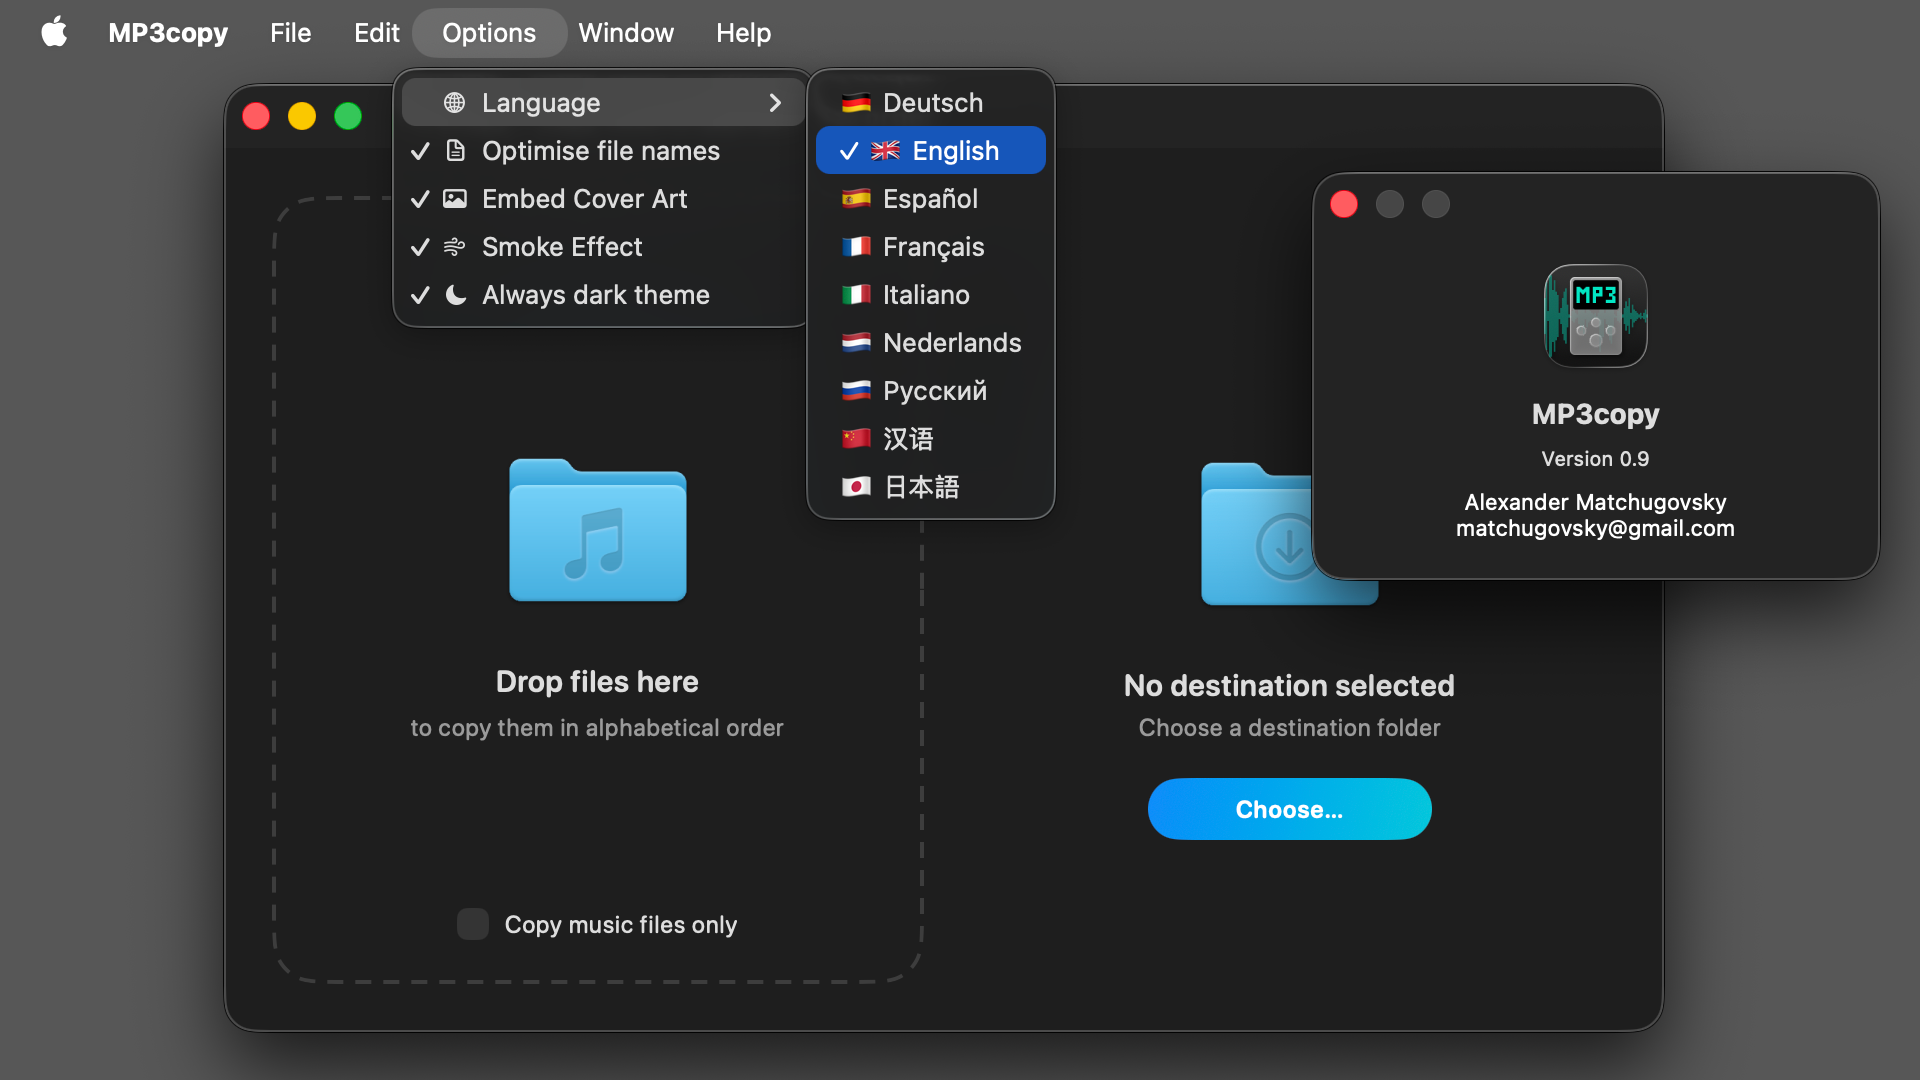Open the Edit menu
Viewport: 1920px width, 1080px height.
point(376,33)
